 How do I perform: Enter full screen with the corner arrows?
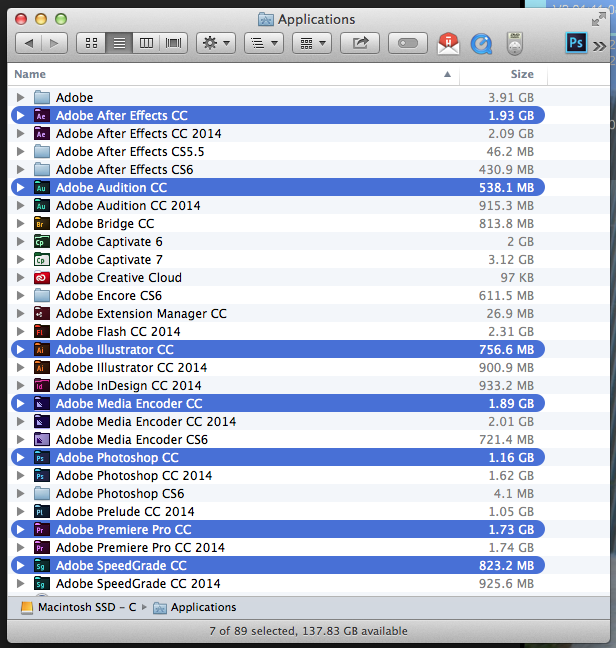click(599, 19)
